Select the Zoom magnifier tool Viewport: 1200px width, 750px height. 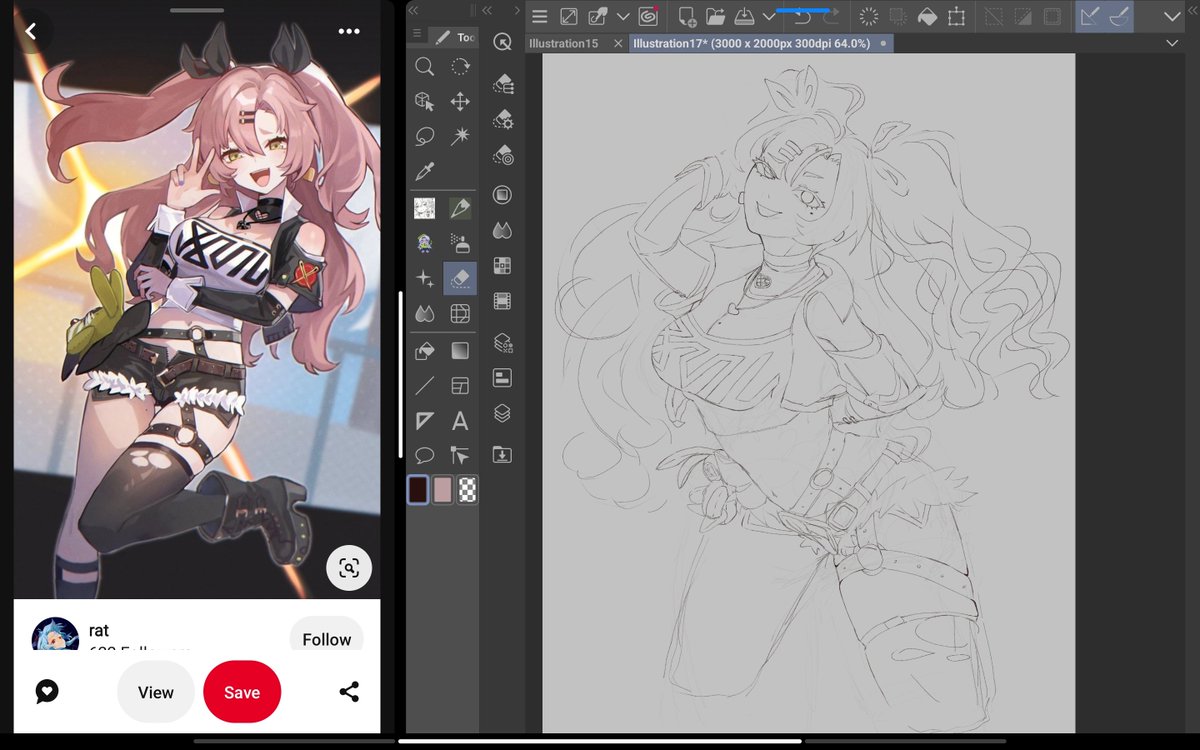coord(424,67)
